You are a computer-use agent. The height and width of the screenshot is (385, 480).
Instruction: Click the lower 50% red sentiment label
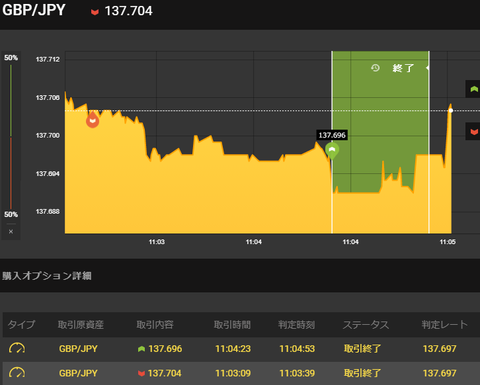[11, 214]
